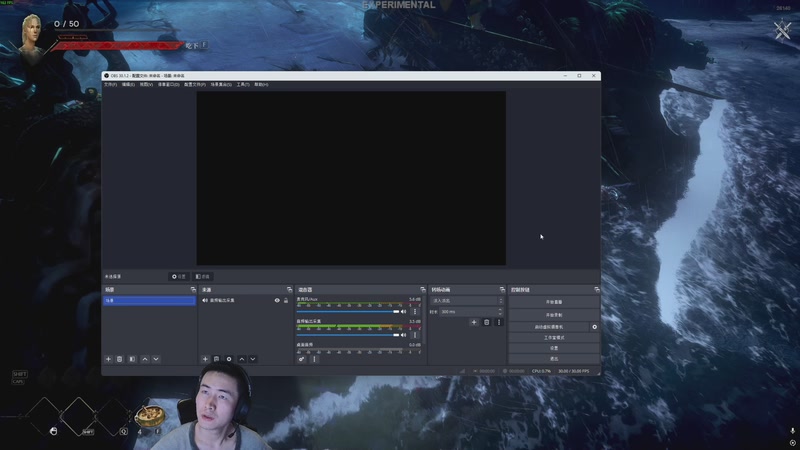Image resolution: width=800 pixels, height=450 pixels.
Task: Undock the 控制按钮 panel with float icon
Action: pyautogui.click(x=596, y=289)
